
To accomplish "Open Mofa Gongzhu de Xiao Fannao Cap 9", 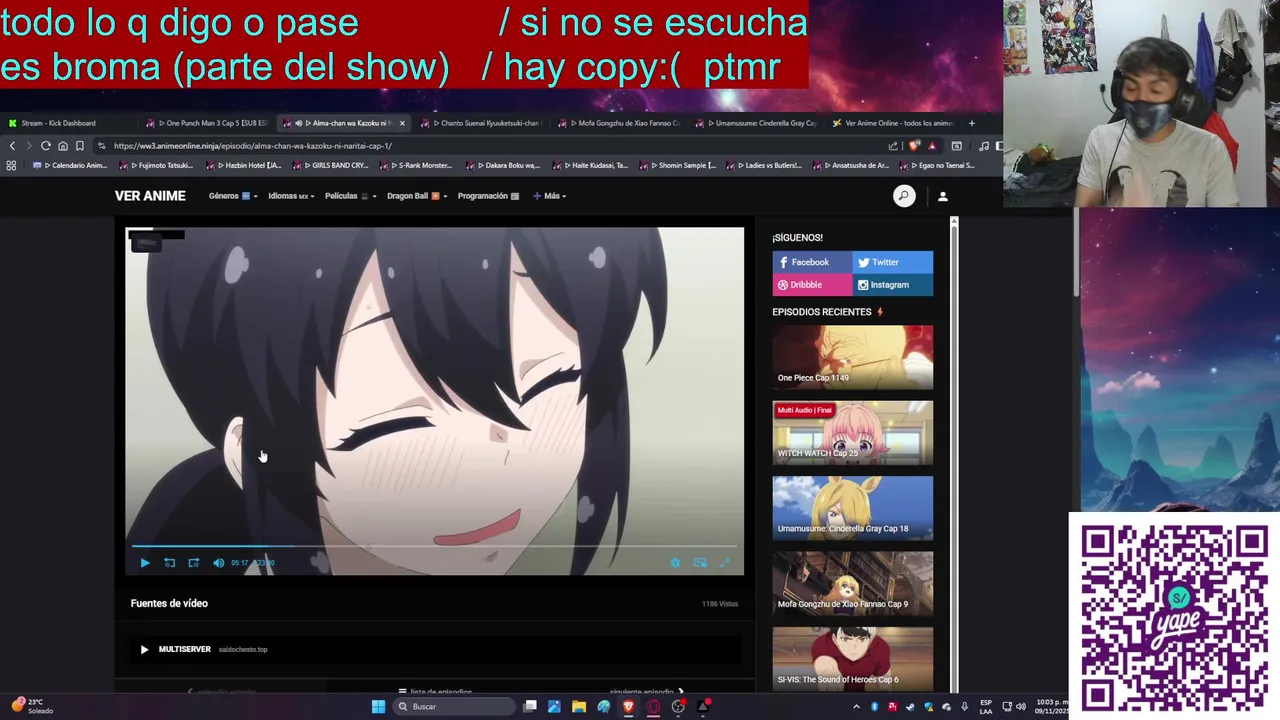I will (852, 584).
